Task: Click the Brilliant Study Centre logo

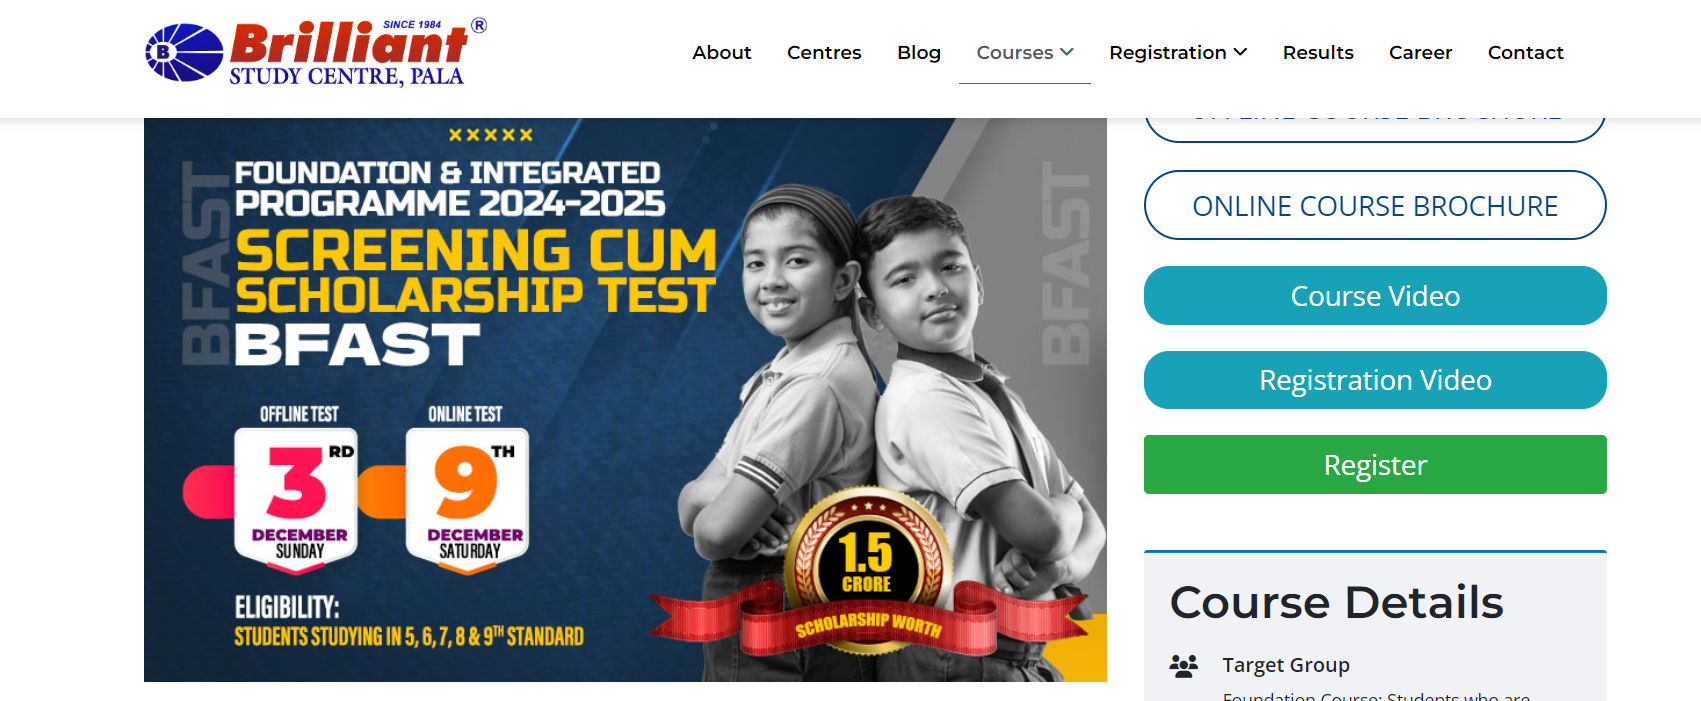Action: [316, 52]
